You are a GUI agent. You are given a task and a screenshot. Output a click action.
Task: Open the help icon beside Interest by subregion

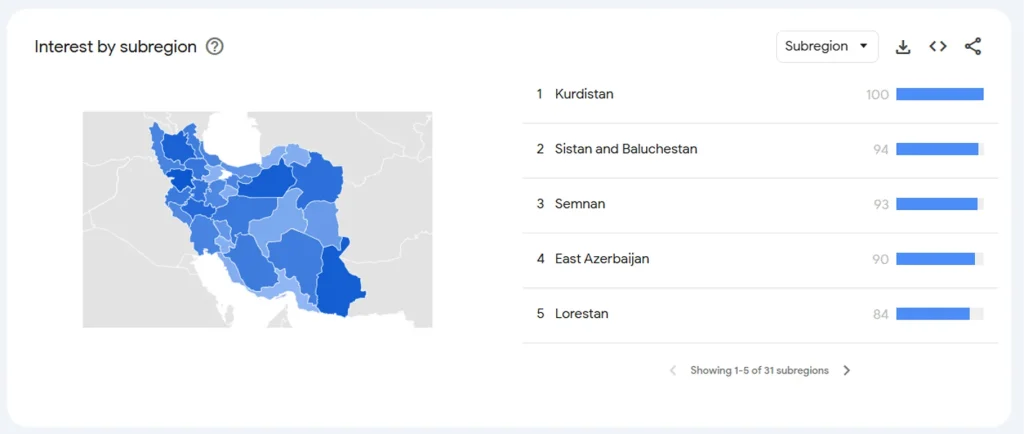click(214, 47)
